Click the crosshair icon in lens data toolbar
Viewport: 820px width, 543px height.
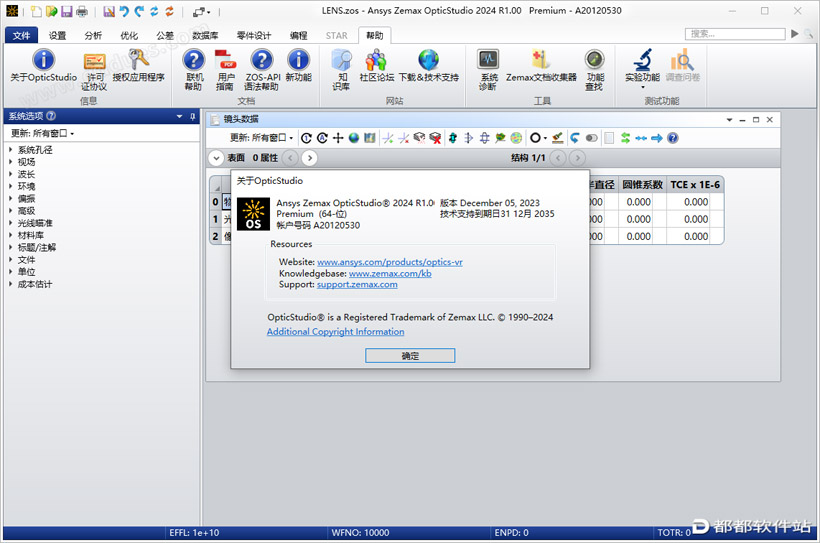(x=338, y=138)
